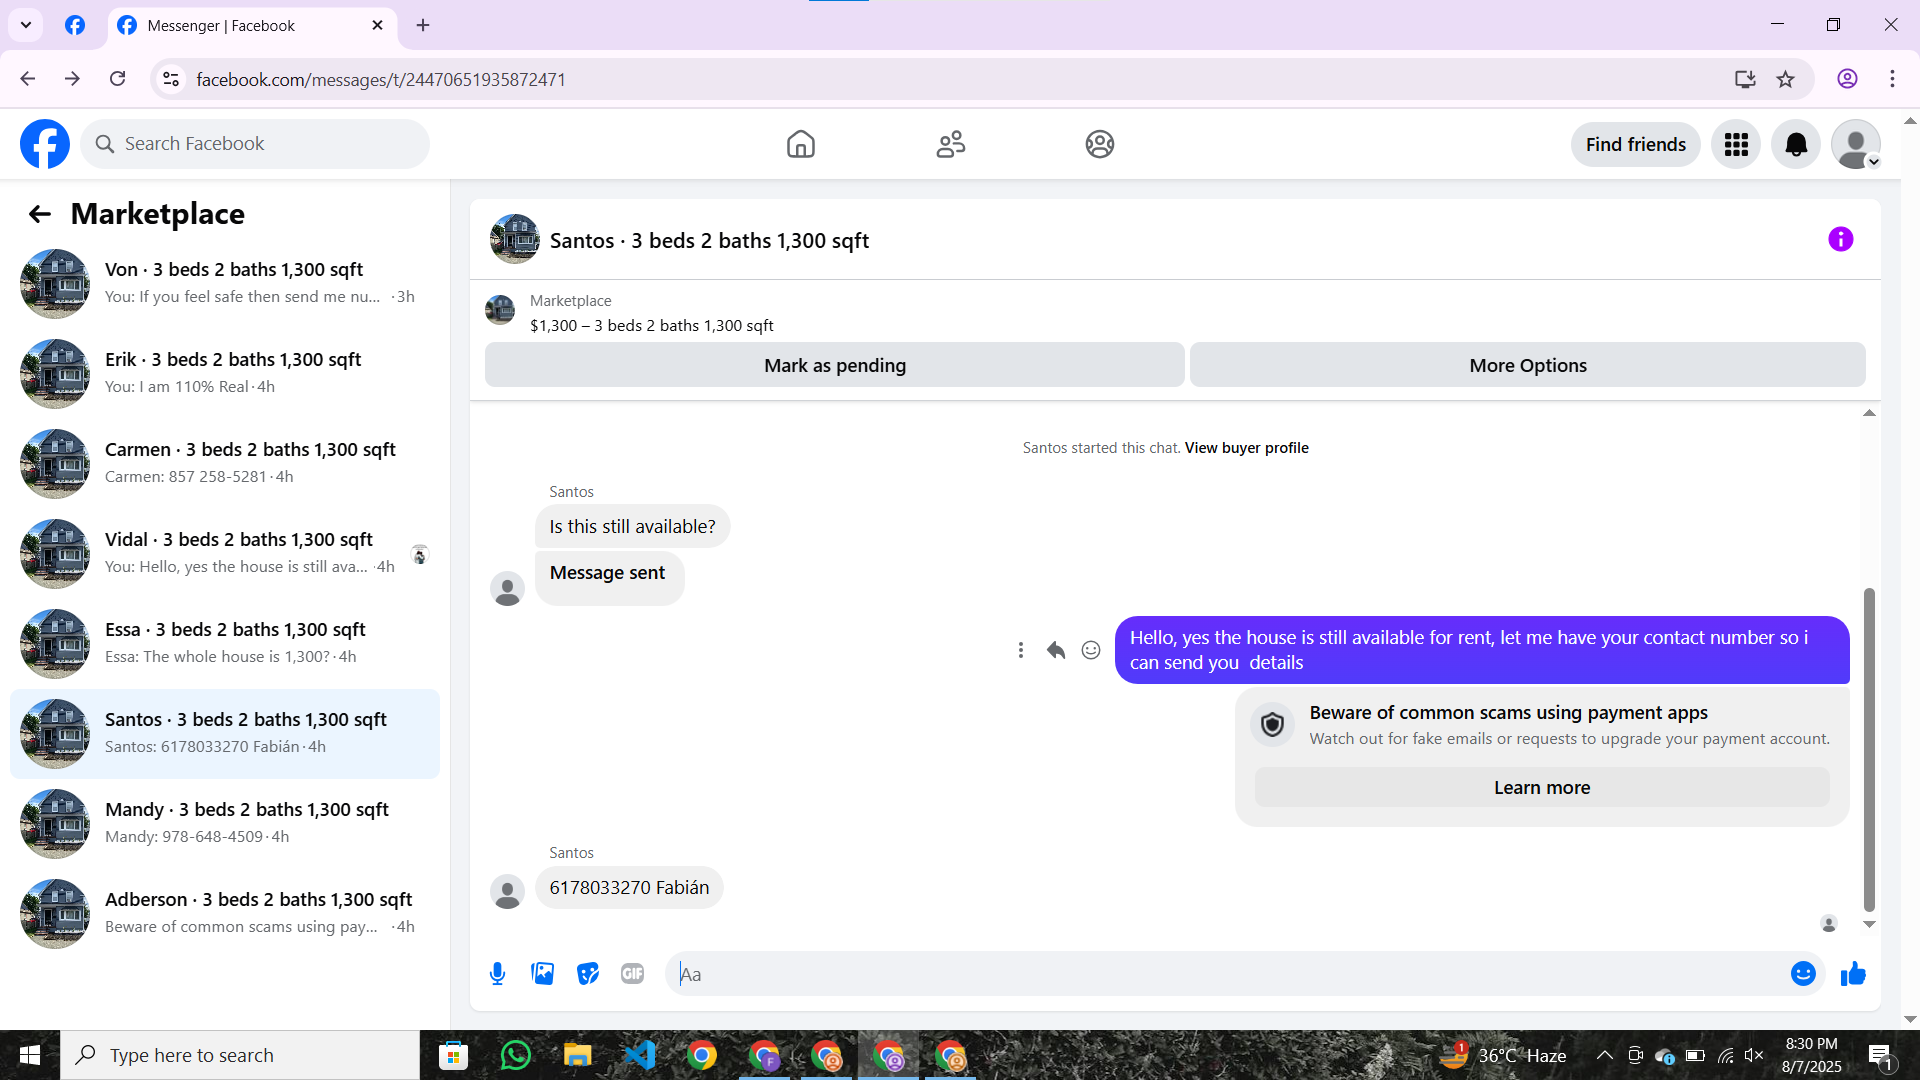
Task: Open Windows notification center icon
Action: pyautogui.click(x=1880, y=1055)
